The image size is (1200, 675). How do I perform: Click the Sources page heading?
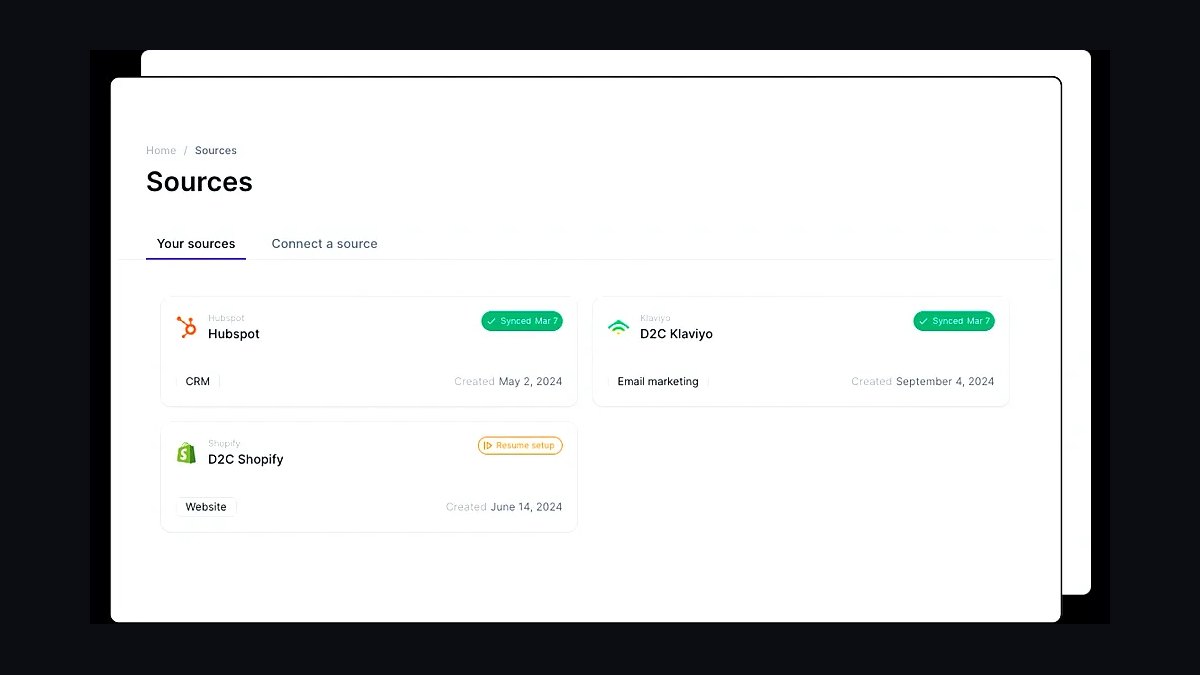coord(199,182)
